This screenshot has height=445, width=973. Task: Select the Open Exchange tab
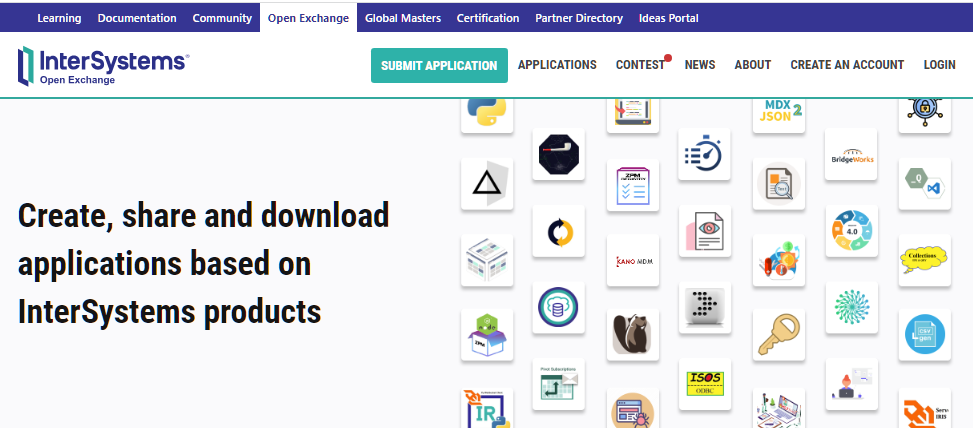[308, 18]
